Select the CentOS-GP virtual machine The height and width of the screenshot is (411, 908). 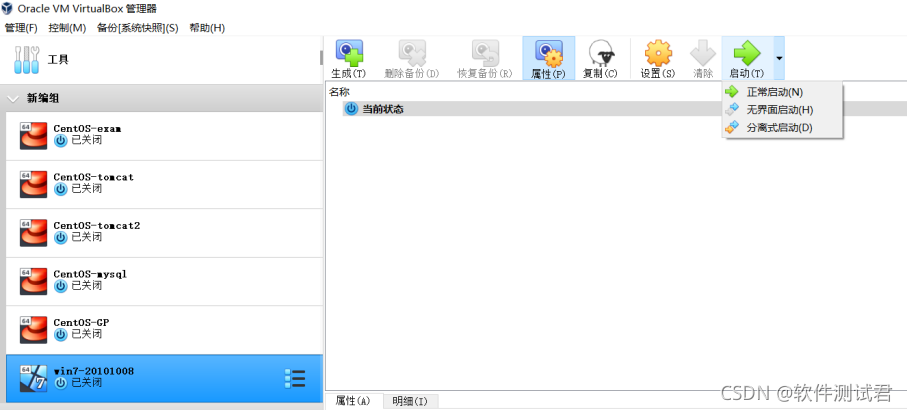point(164,330)
